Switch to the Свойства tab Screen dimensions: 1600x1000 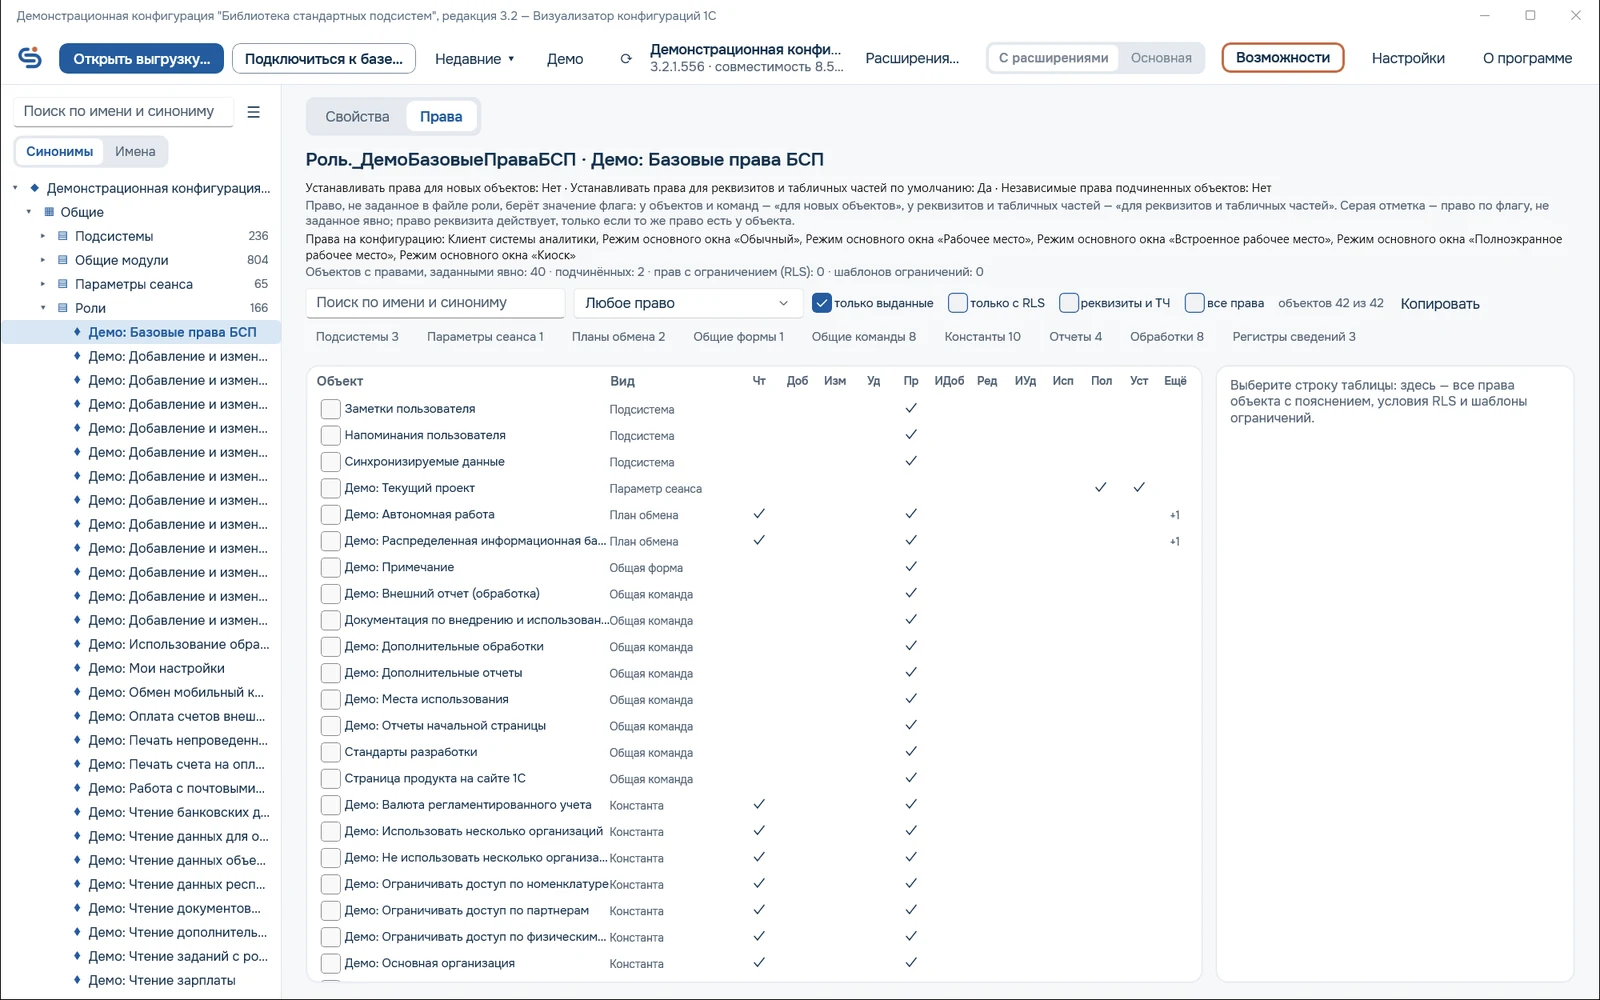(x=357, y=117)
